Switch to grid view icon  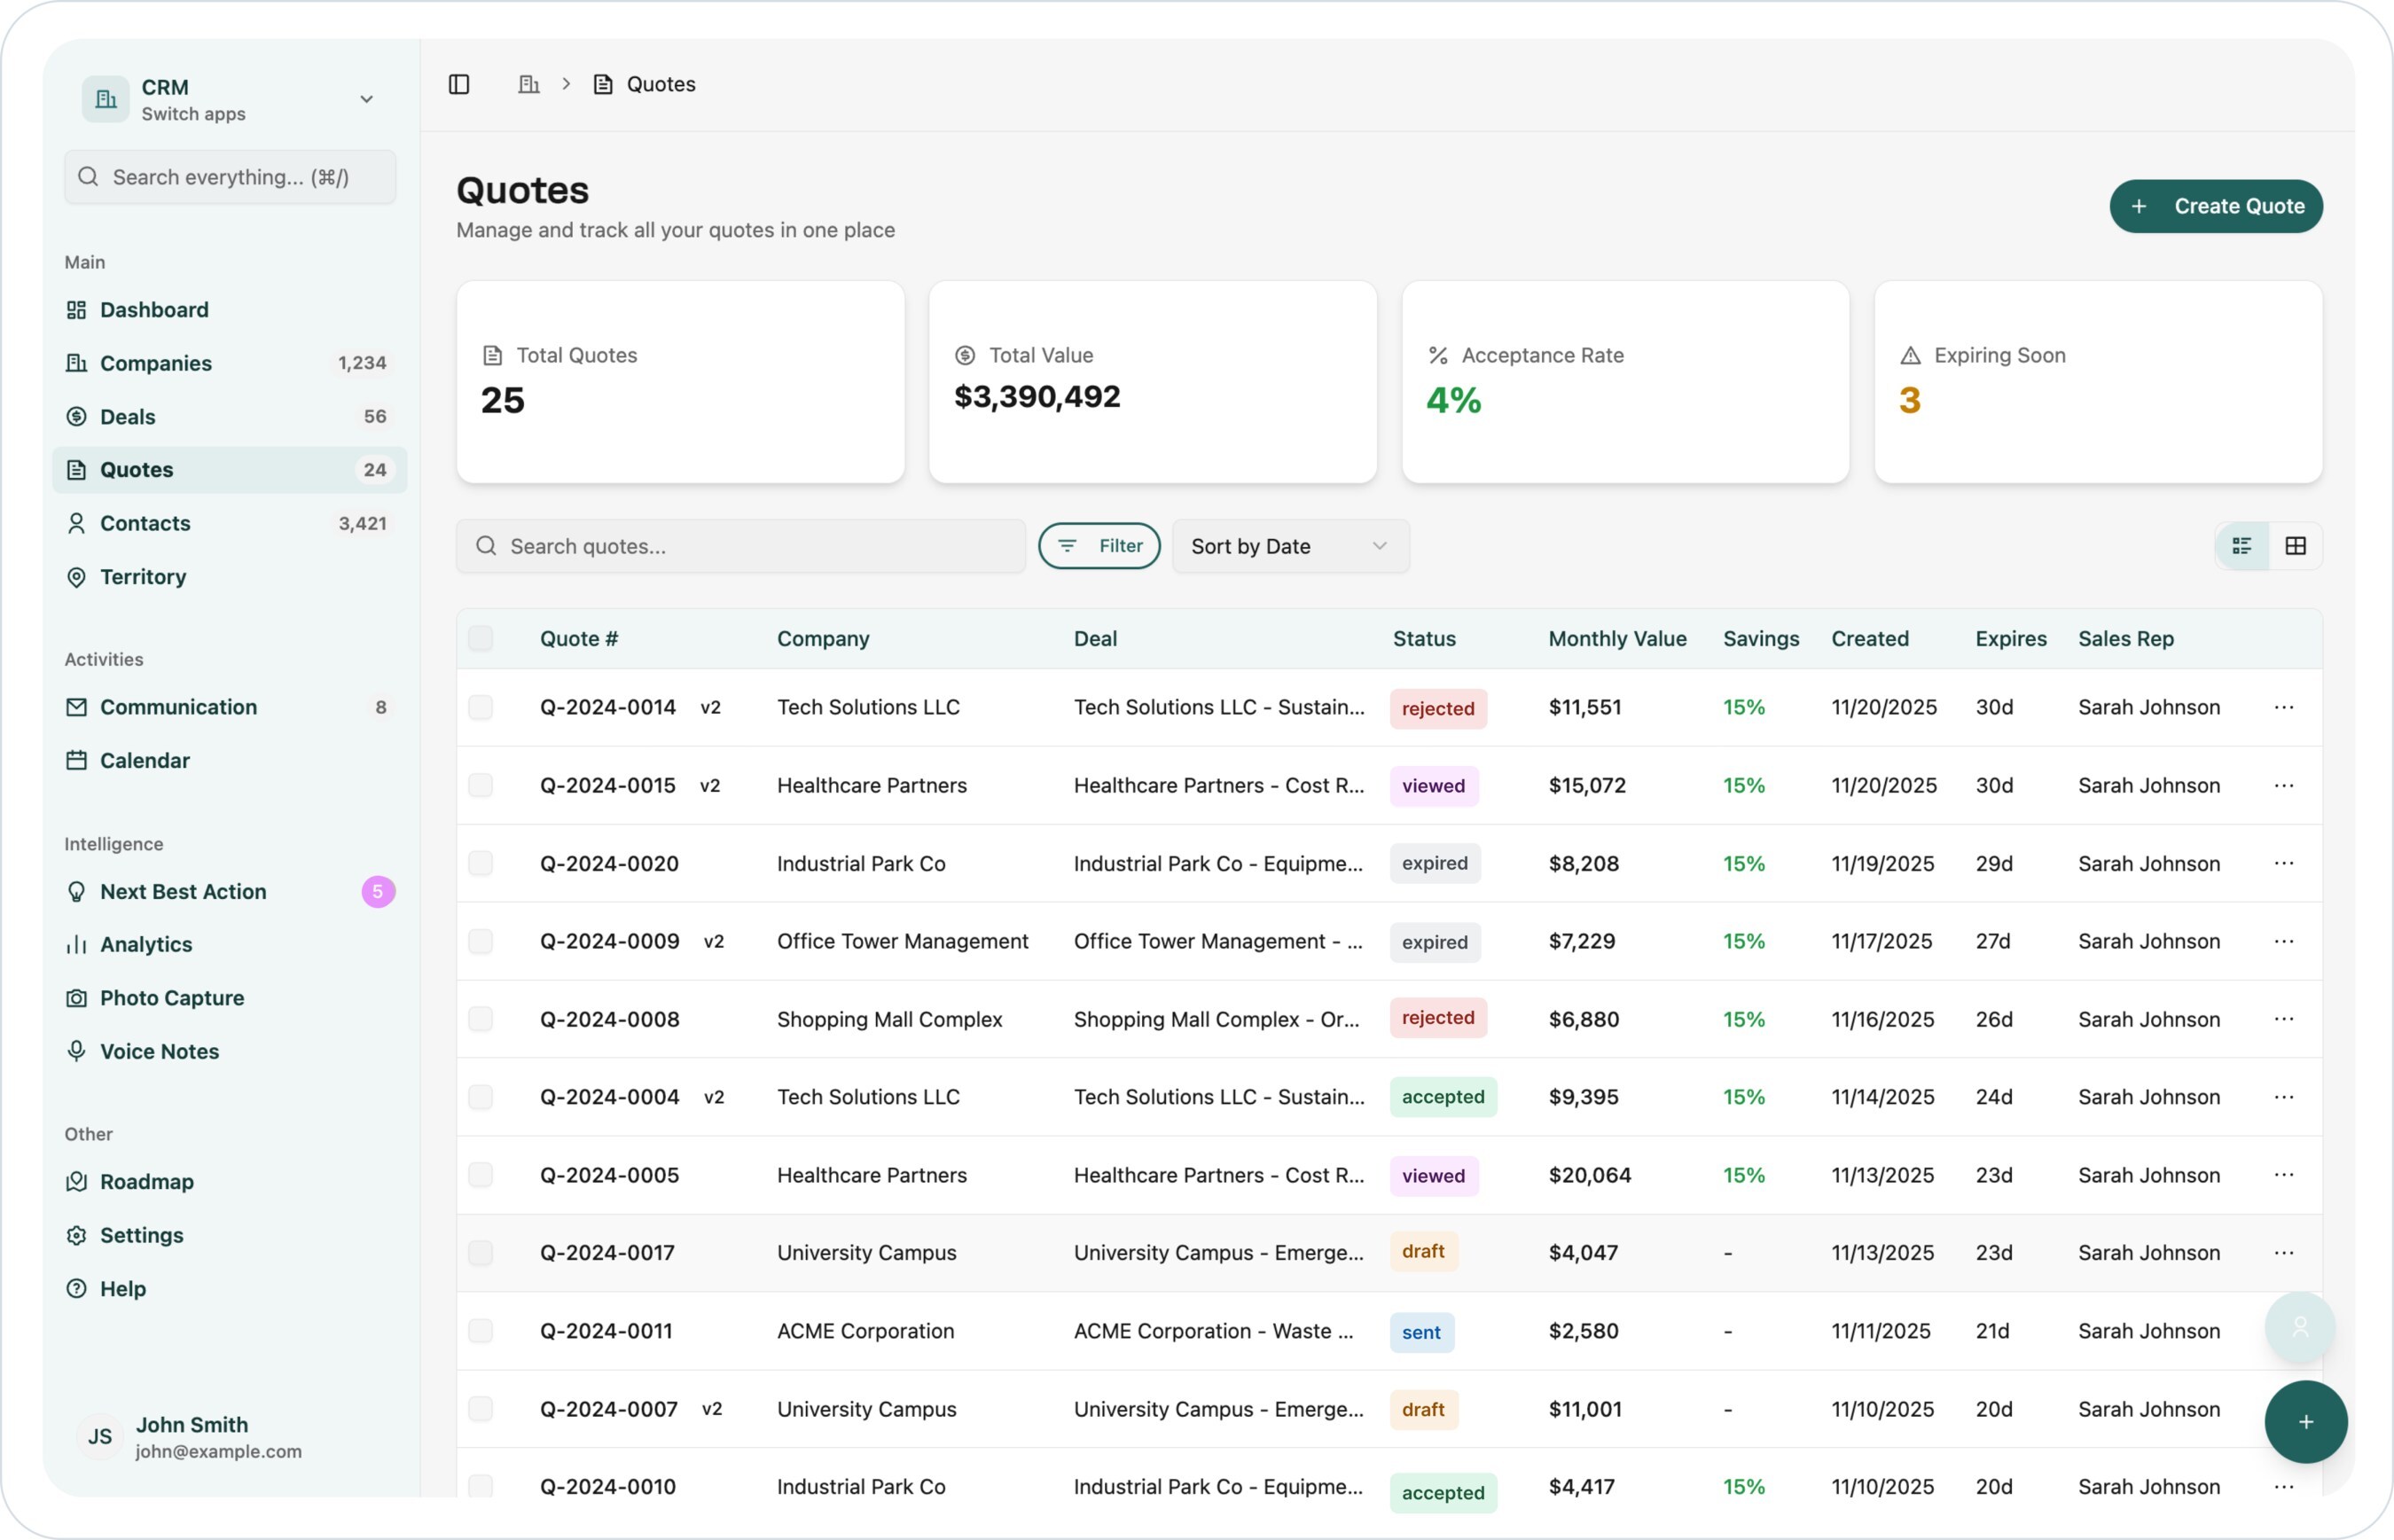2296,545
